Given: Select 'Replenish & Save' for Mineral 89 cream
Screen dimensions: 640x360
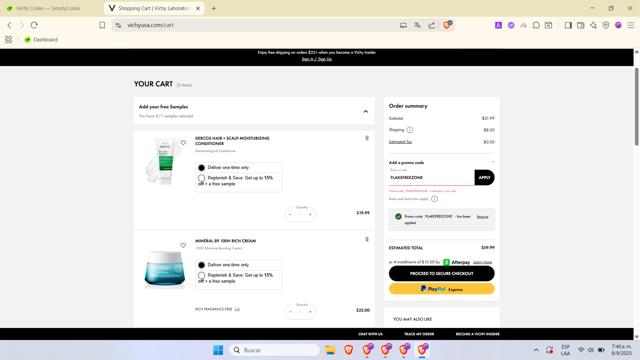Looking at the screenshot, I should coord(202,276).
